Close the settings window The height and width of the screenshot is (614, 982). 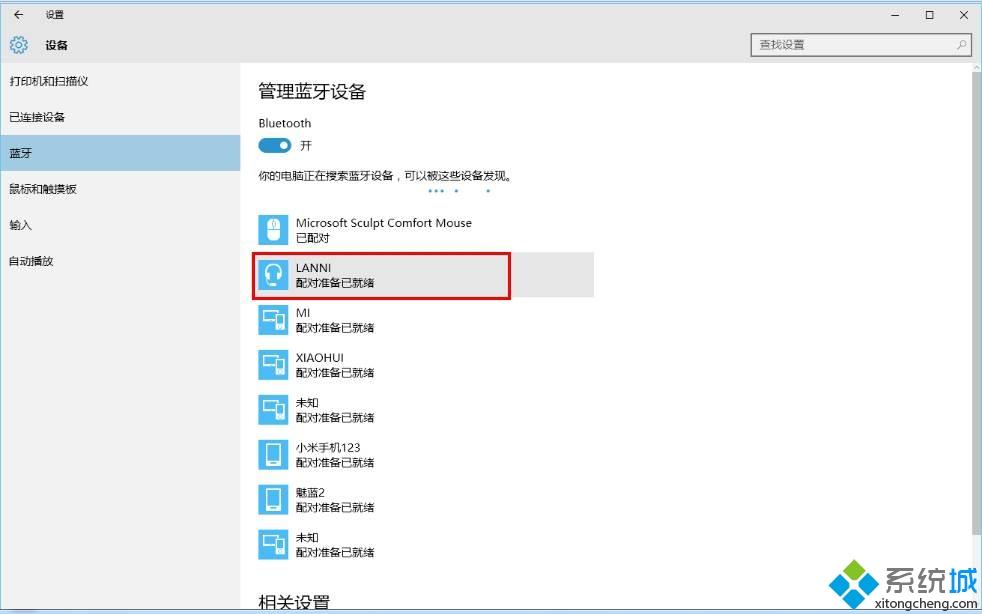coord(964,15)
